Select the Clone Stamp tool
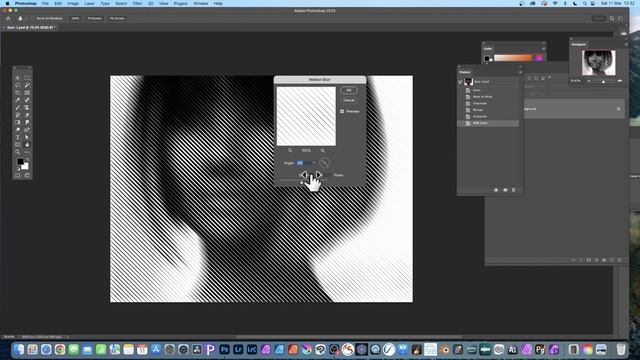This screenshot has height=360, width=640. coord(27,108)
